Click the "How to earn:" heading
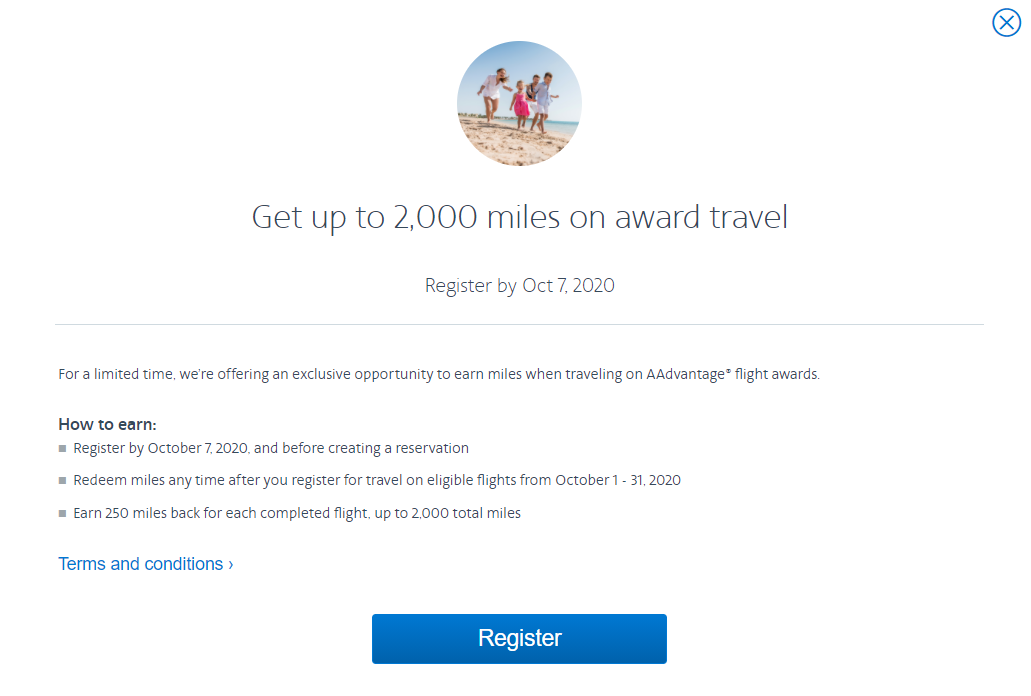The image size is (1031, 696). [x=107, y=424]
